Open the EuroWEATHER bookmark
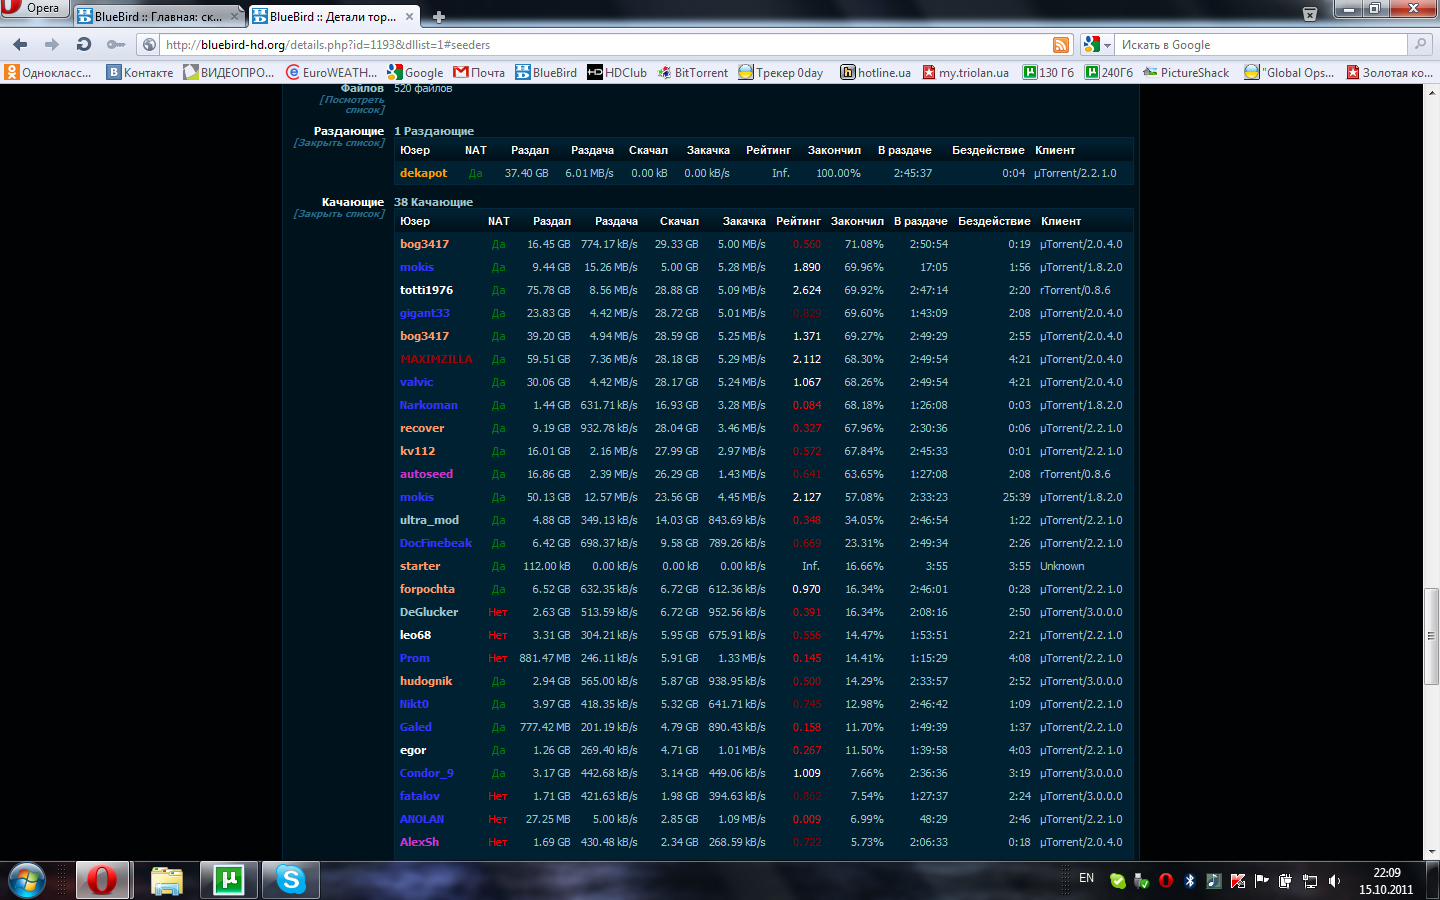The height and width of the screenshot is (900, 1440). click(332, 72)
